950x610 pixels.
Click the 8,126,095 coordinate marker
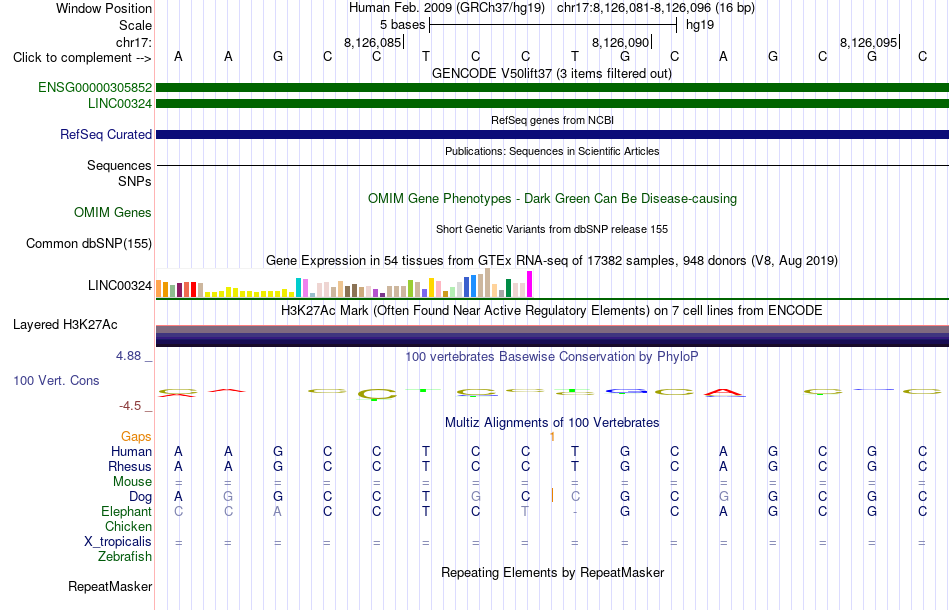click(869, 42)
